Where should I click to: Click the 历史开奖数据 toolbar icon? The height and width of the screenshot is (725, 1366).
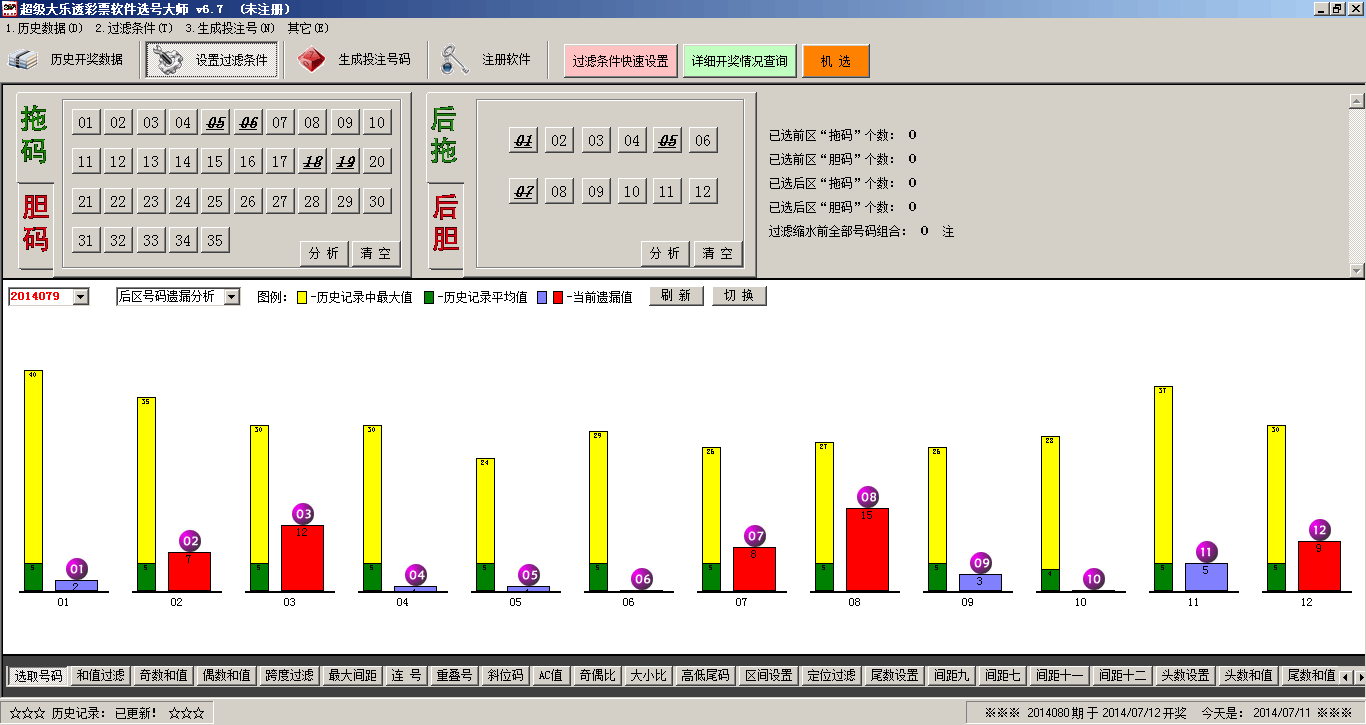23,60
